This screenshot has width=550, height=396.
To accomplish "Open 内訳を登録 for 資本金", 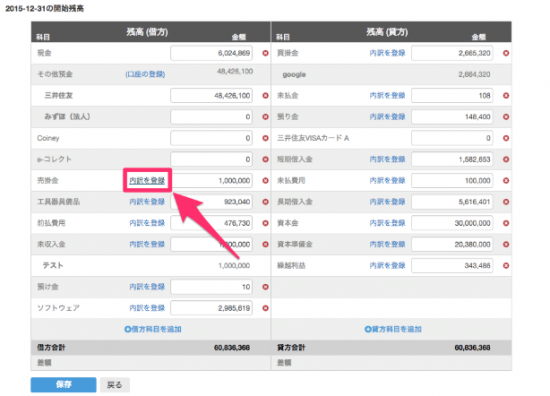I will [x=388, y=223].
